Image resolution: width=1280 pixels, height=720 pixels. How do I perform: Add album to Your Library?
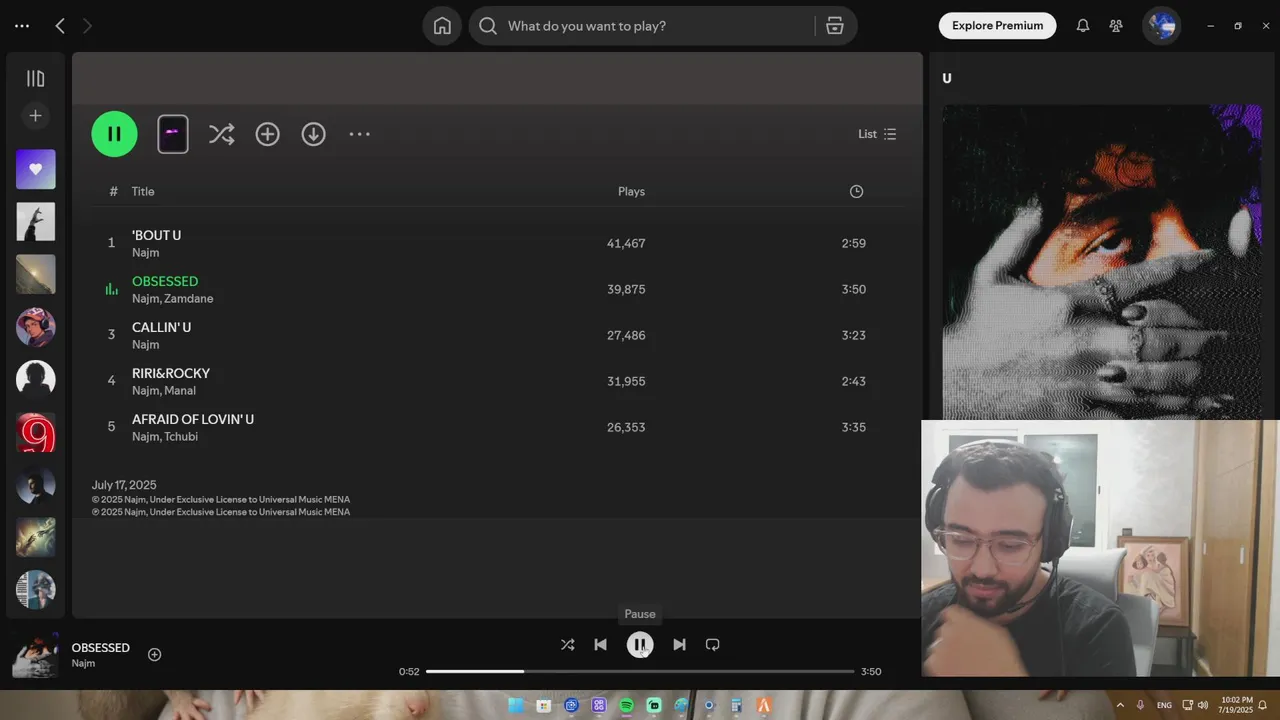(x=267, y=134)
